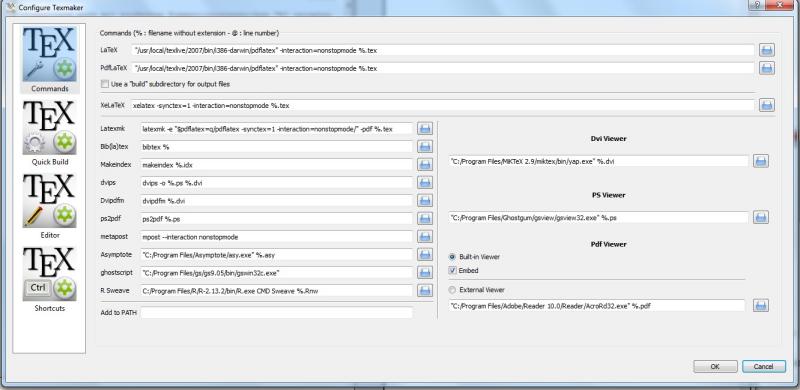Browse for the Bib(la)tex executable
800x390 pixels.
click(x=424, y=147)
